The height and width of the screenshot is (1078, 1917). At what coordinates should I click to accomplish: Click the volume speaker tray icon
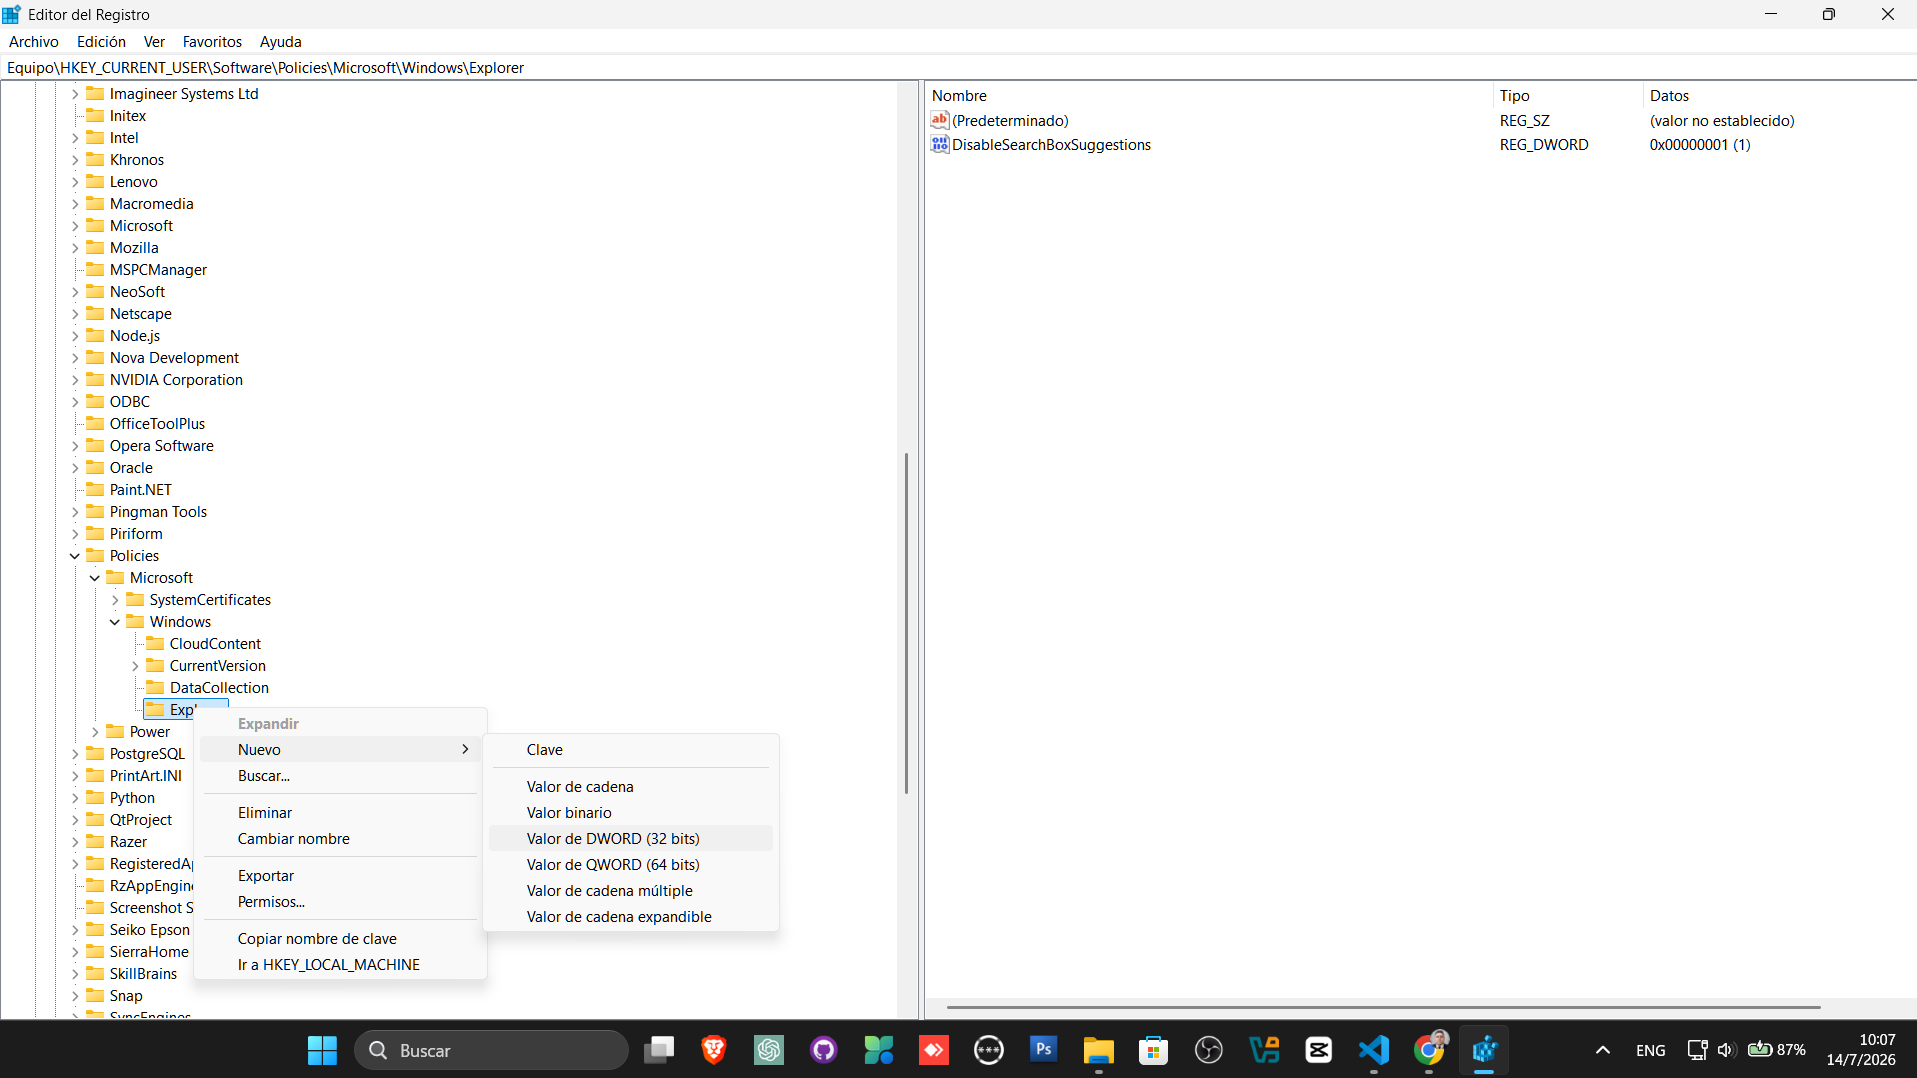click(x=1726, y=1050)
